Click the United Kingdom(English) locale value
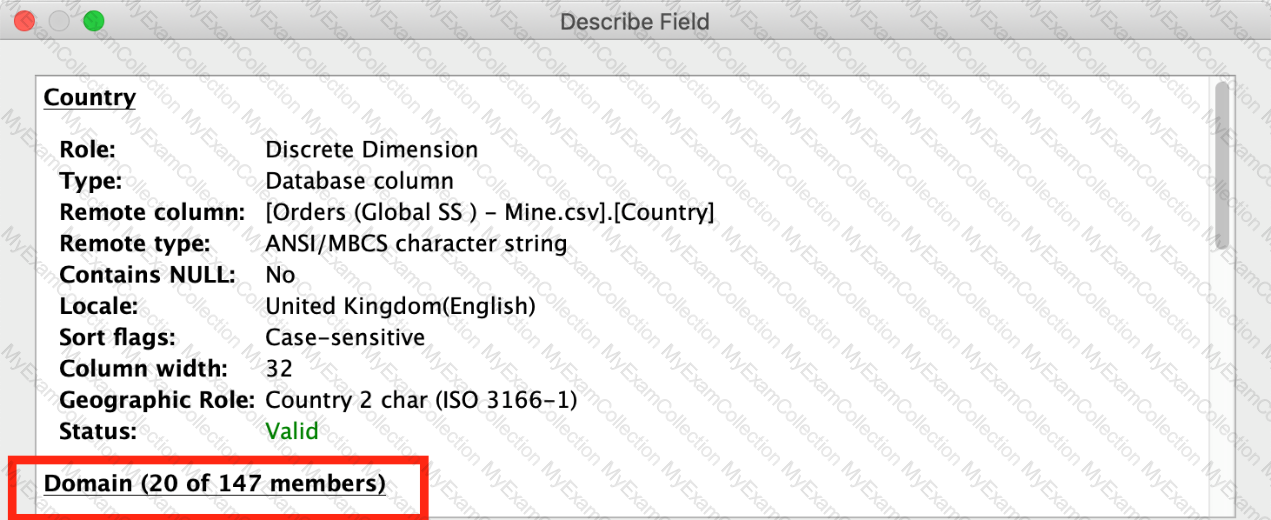Image resolution: width=1271 pixels, height=520 pixels. (x=400, y=306)
